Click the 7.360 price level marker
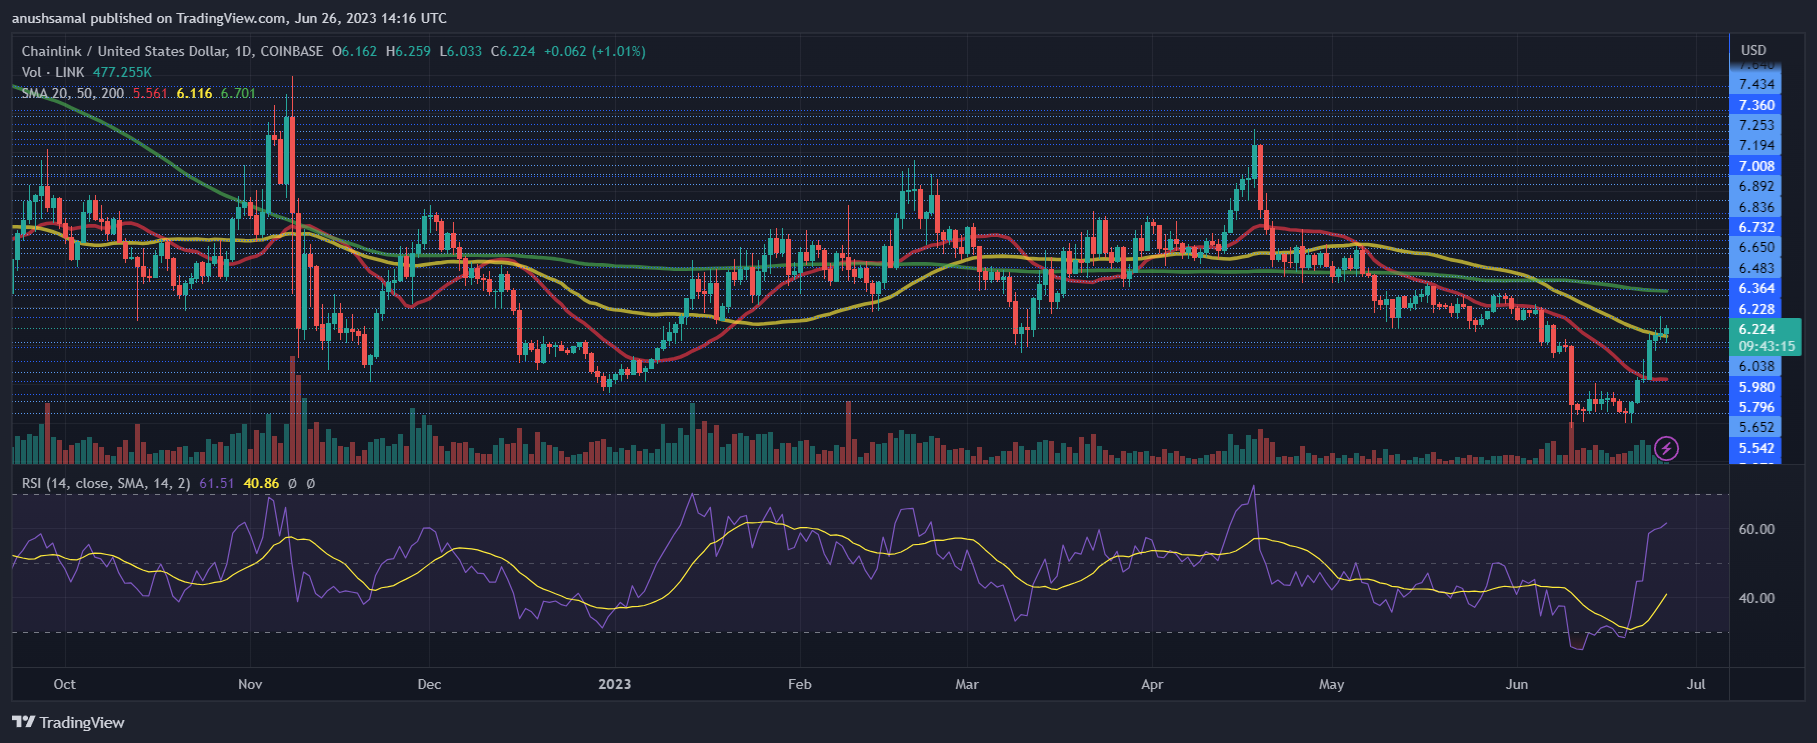Screen dimensions: 1817x743 [1757, 105]
